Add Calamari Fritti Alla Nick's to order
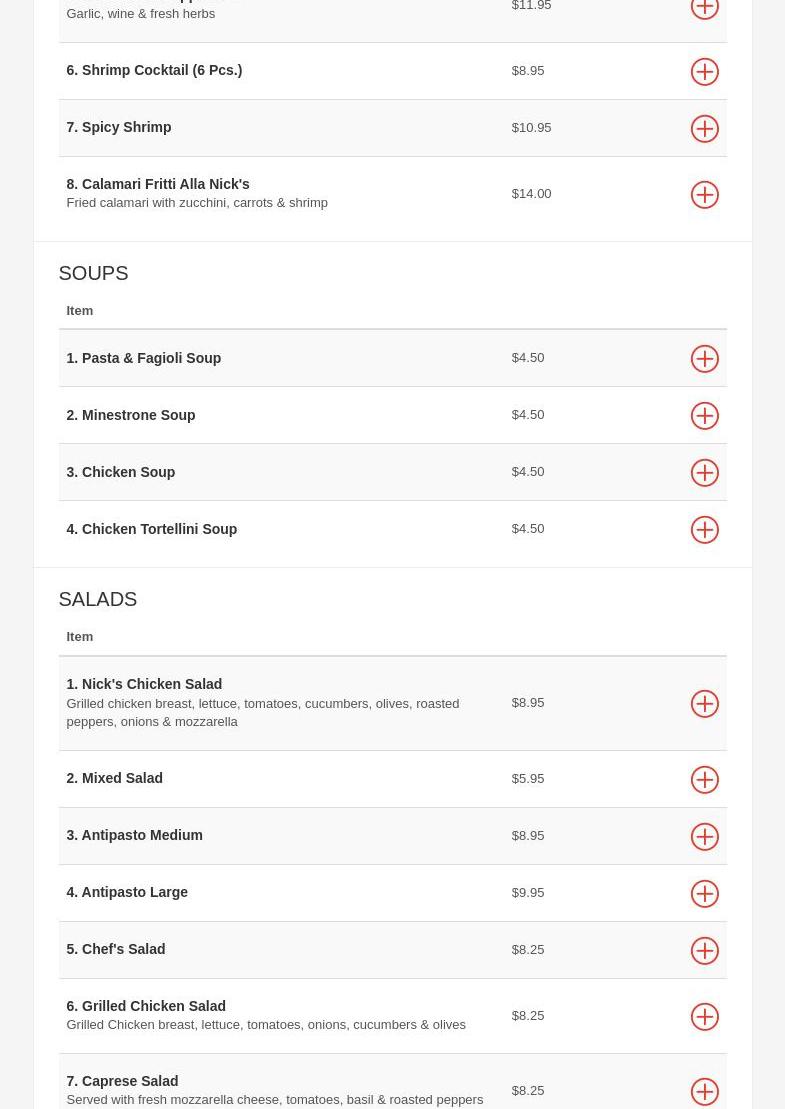Image resolution: width=785 pixels, height=1109 pixels. (x=704, y=195)
